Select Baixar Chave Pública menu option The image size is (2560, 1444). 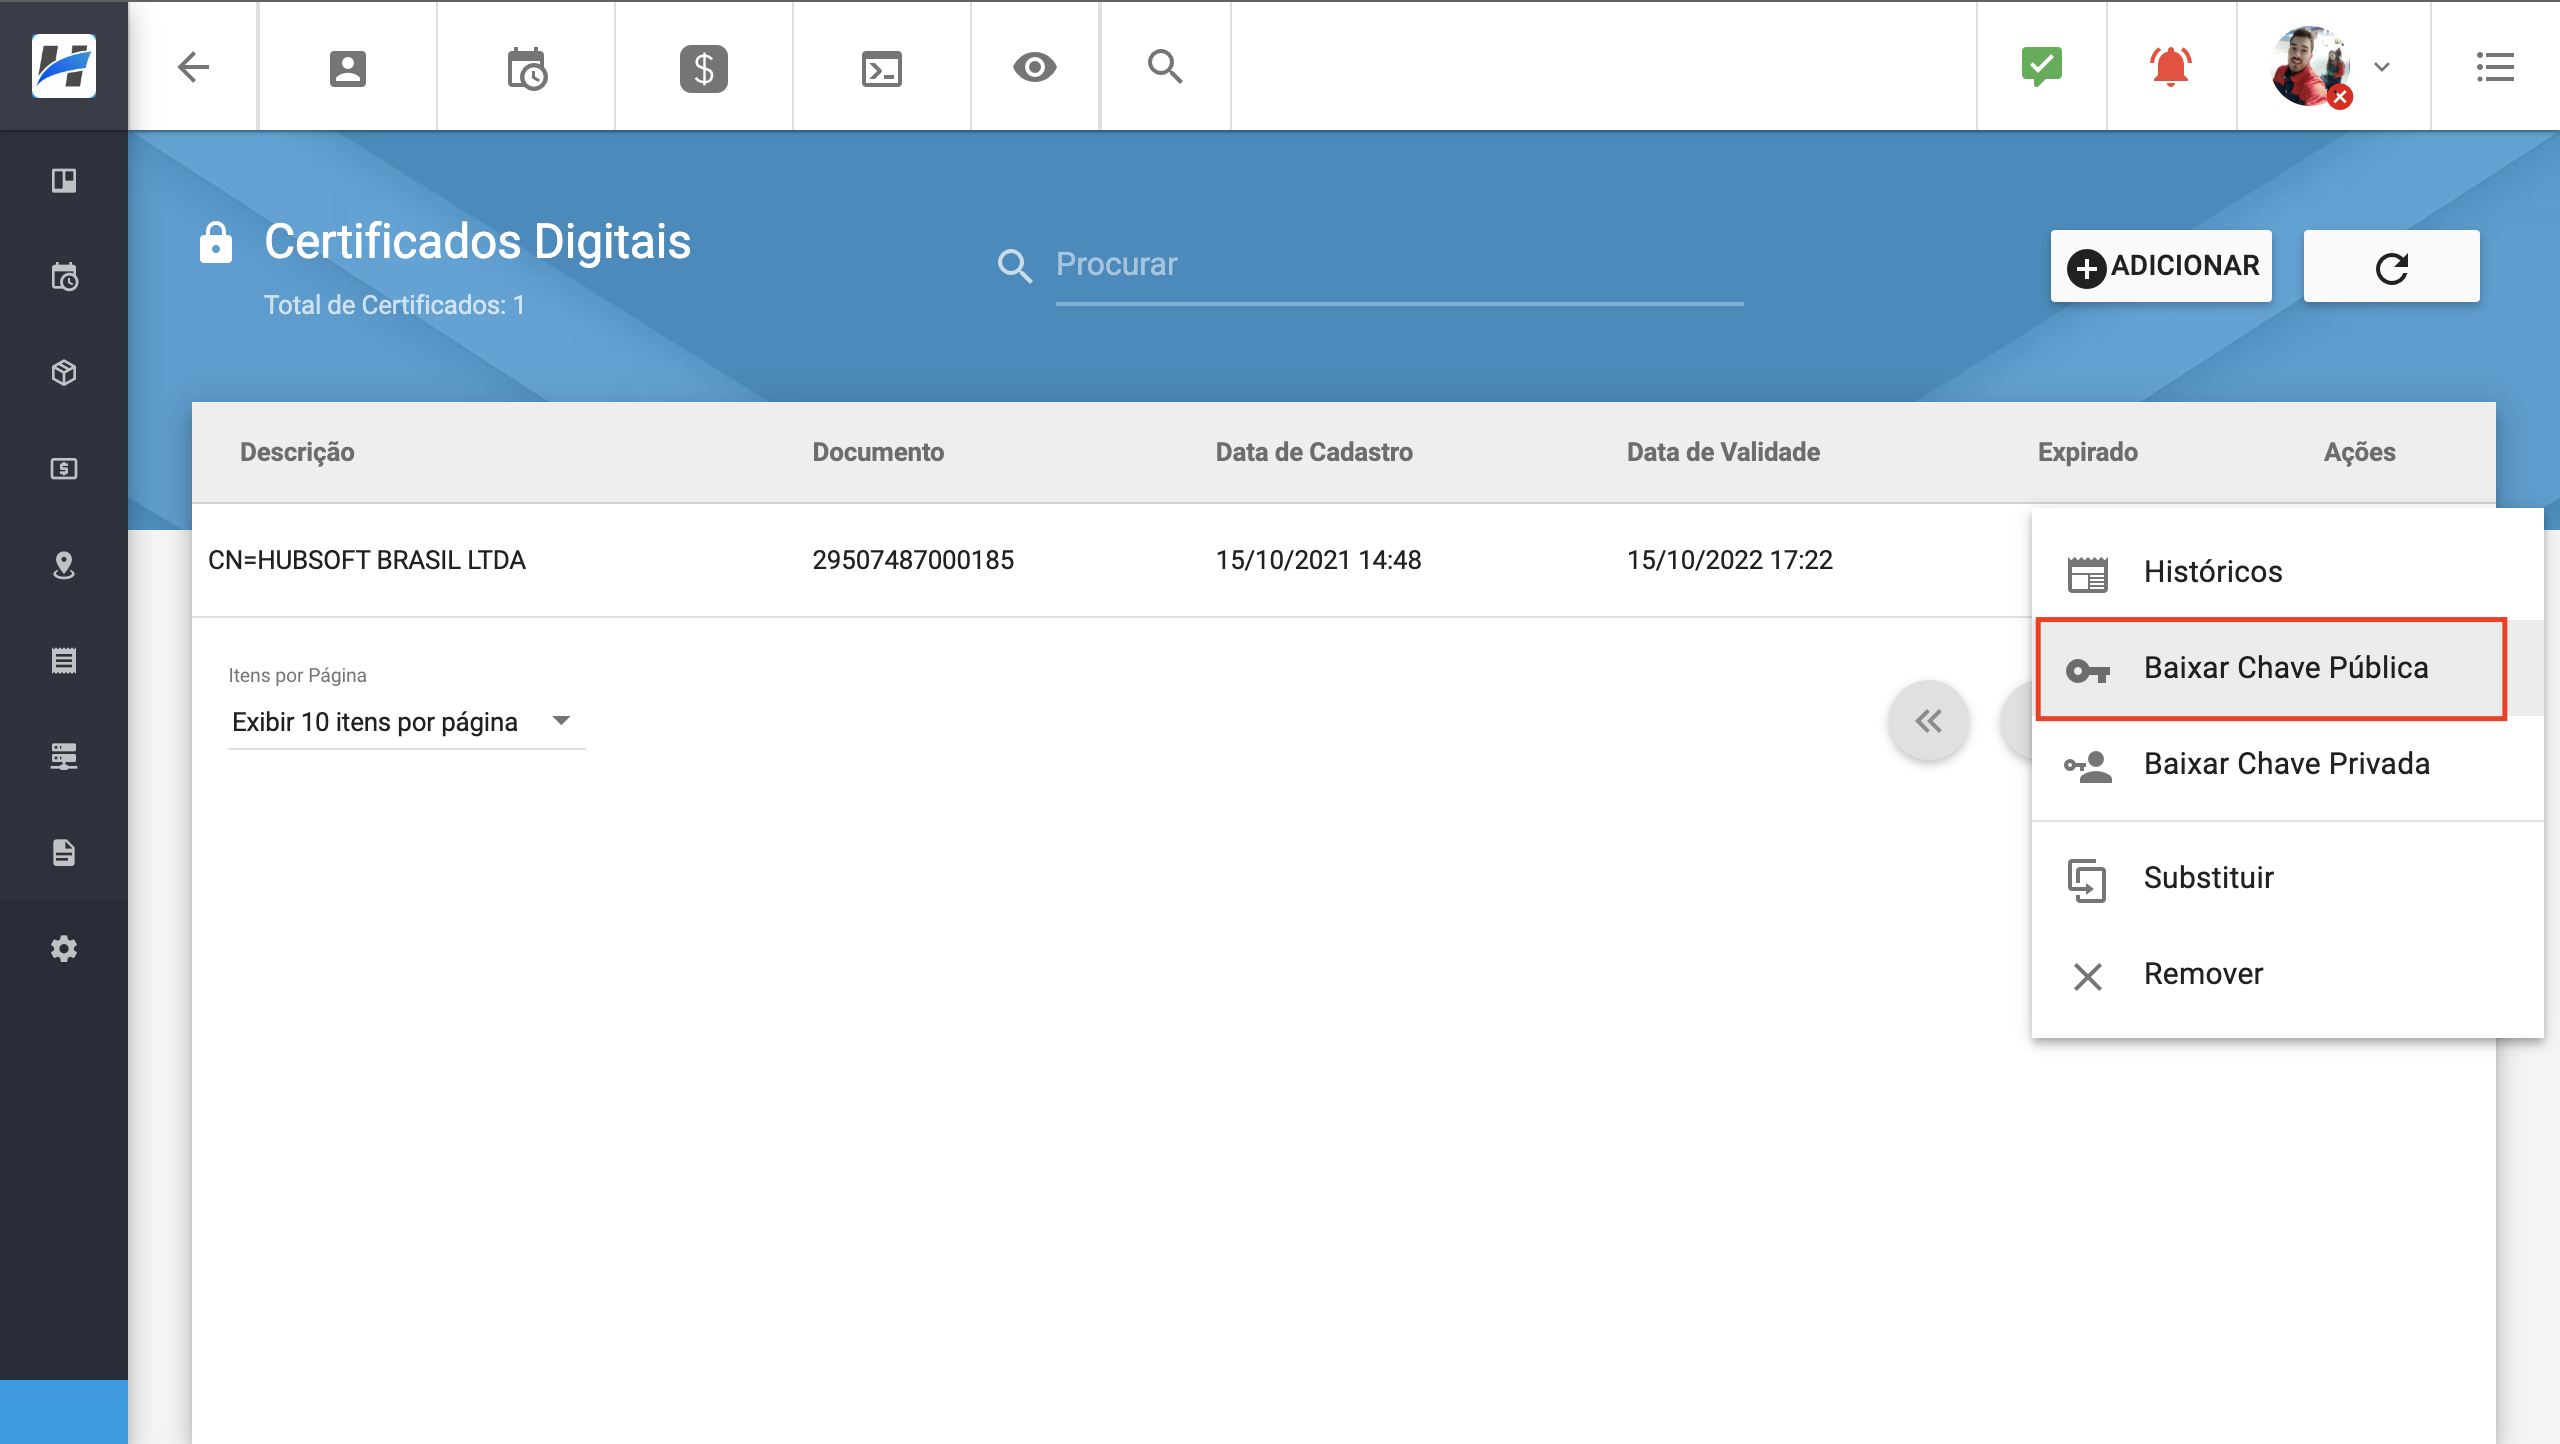click(x=2285, y=668)
